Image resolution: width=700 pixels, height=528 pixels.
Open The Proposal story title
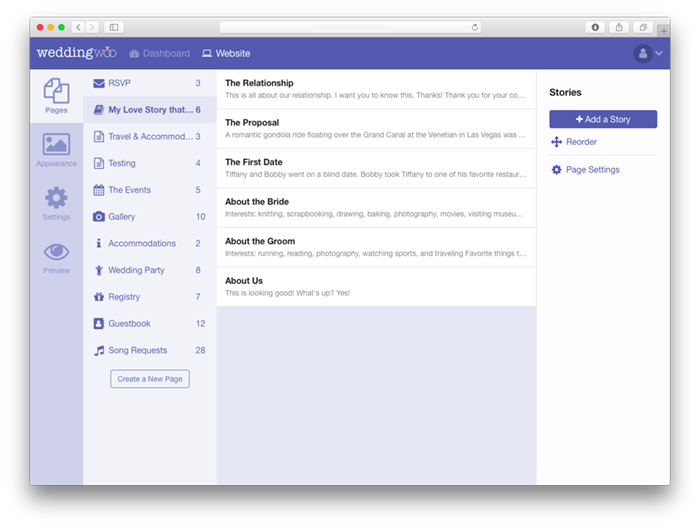[x=252, y=123]
